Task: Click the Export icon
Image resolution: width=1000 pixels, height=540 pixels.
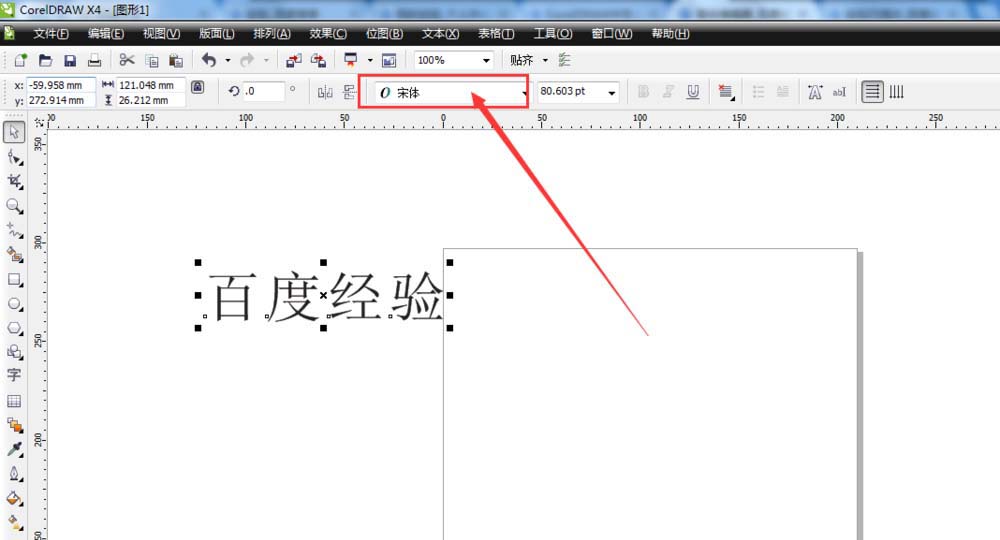Action: tap(318, 61)
